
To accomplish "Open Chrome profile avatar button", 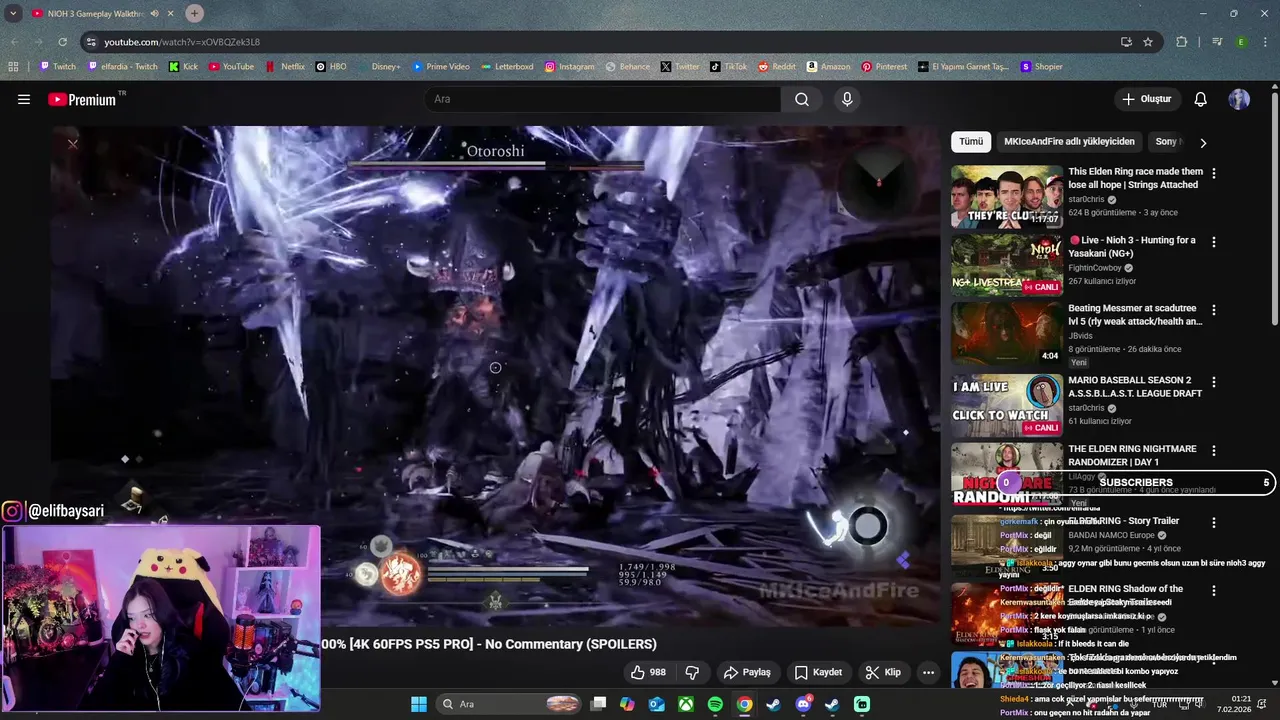I will coord(1241,42).
